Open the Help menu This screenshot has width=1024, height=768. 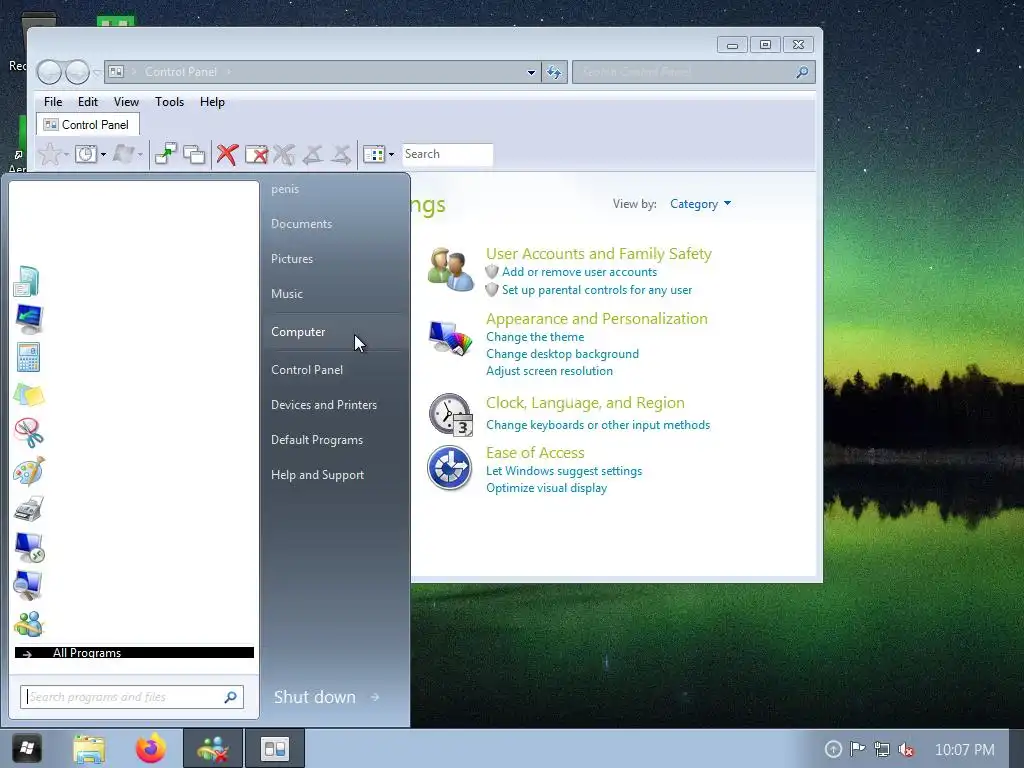click(x=212, y=102)
